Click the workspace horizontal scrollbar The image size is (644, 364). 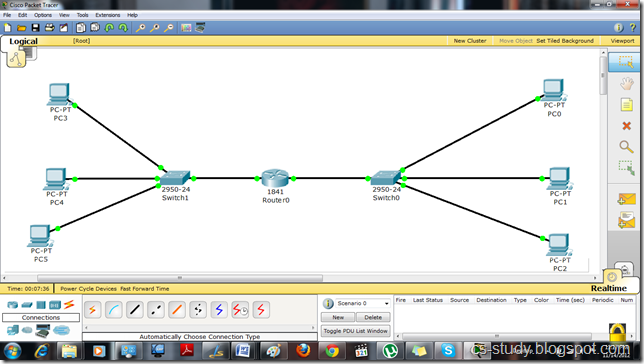tap(180, 278)
